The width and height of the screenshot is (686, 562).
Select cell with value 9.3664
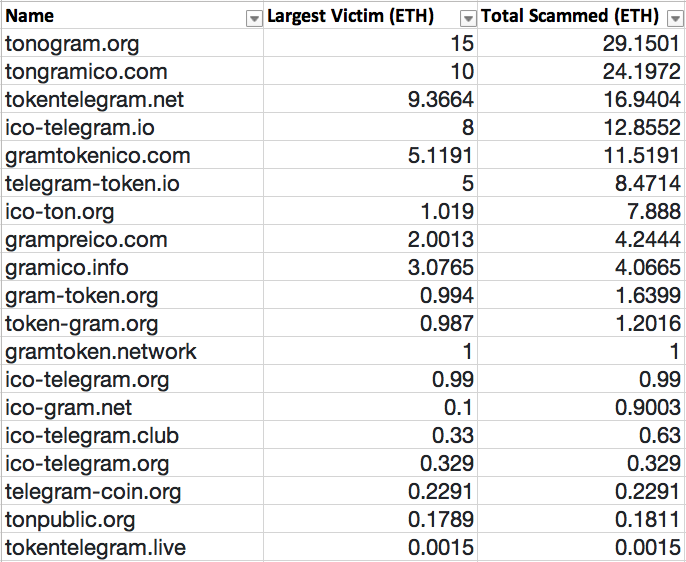click(370, 99)
